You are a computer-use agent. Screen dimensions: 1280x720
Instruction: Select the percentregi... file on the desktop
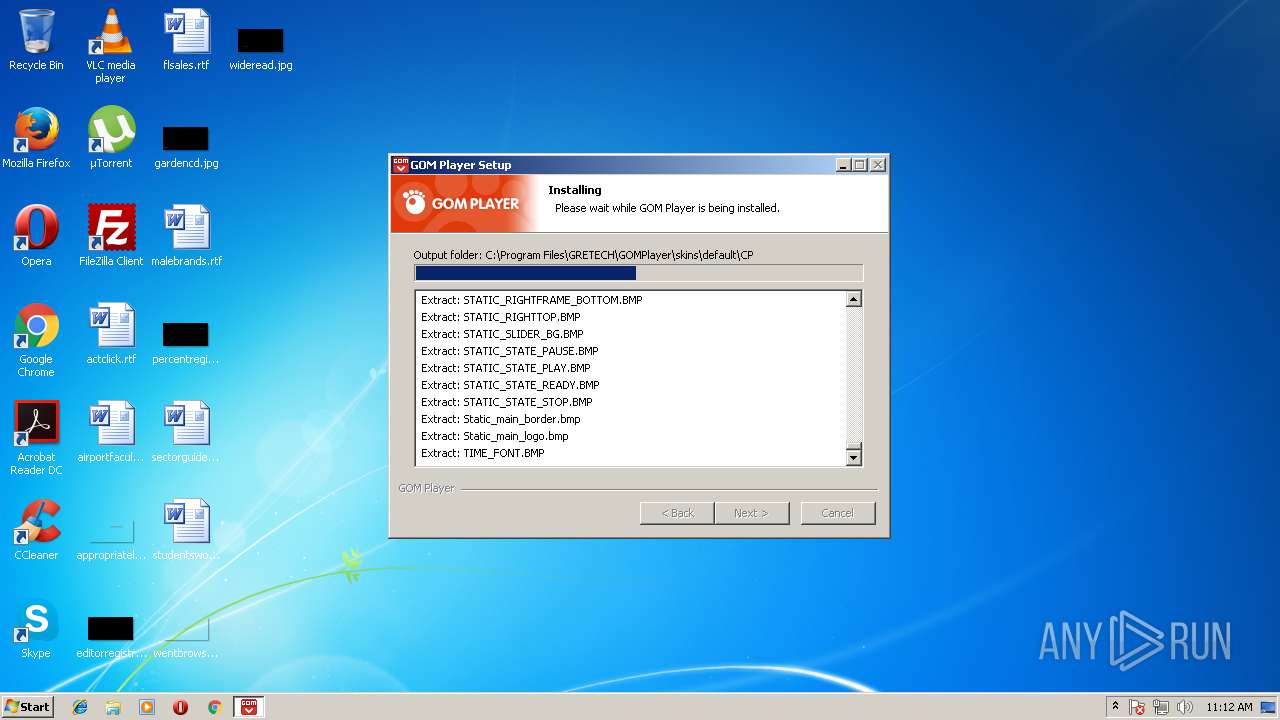pos(186,342)
